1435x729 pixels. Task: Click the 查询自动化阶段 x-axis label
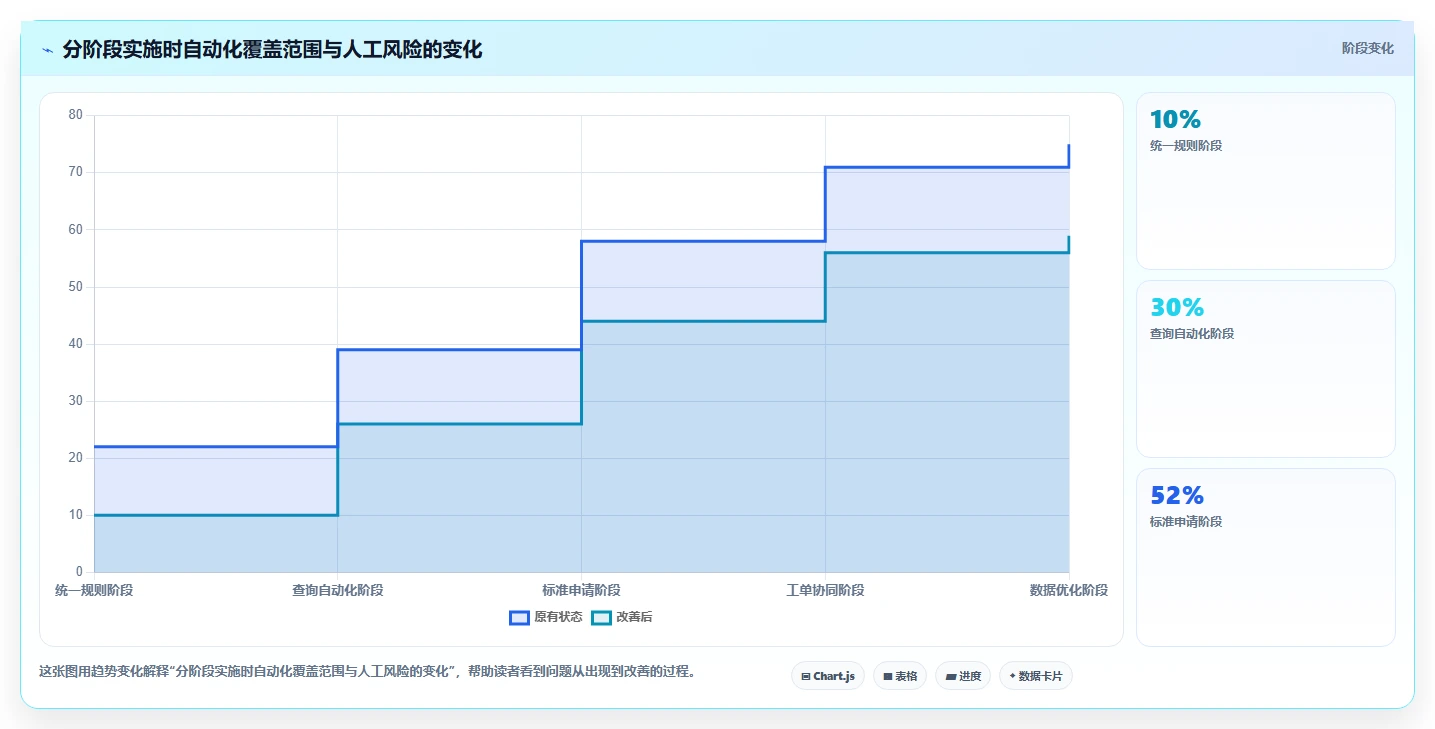tap(338, 590)
